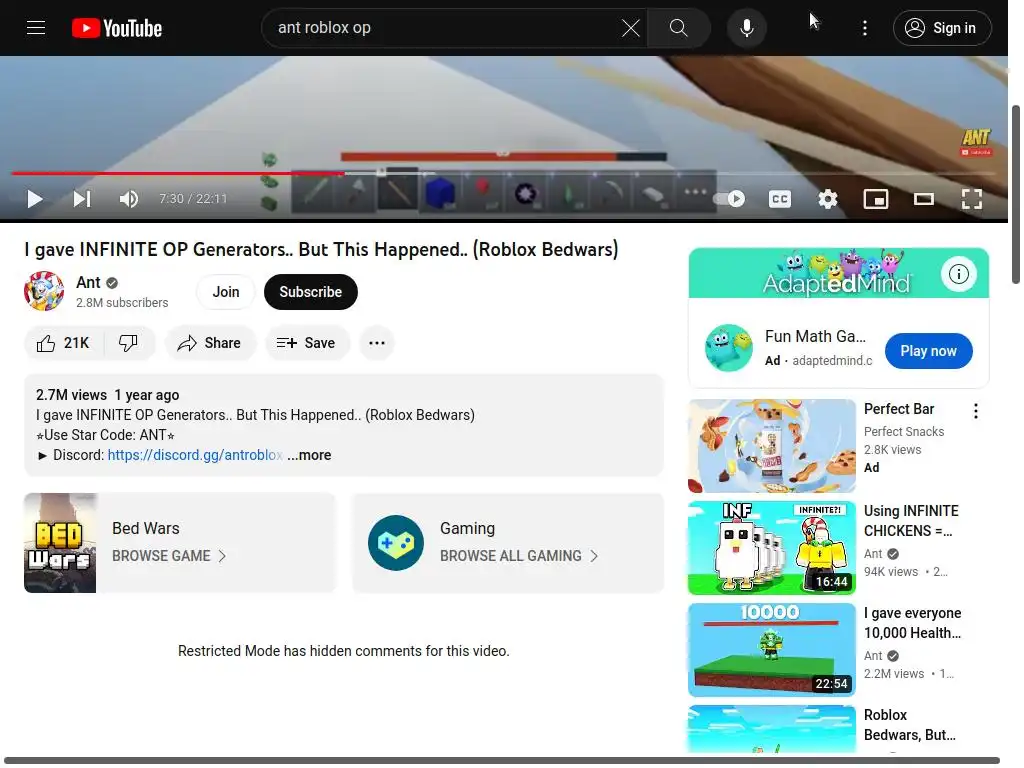Open the three-dot settings menu in header

[865, 28]
